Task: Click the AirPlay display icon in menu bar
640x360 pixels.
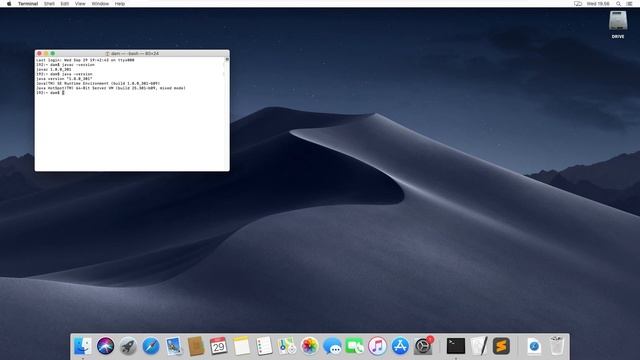Action: tap(578, 4)
